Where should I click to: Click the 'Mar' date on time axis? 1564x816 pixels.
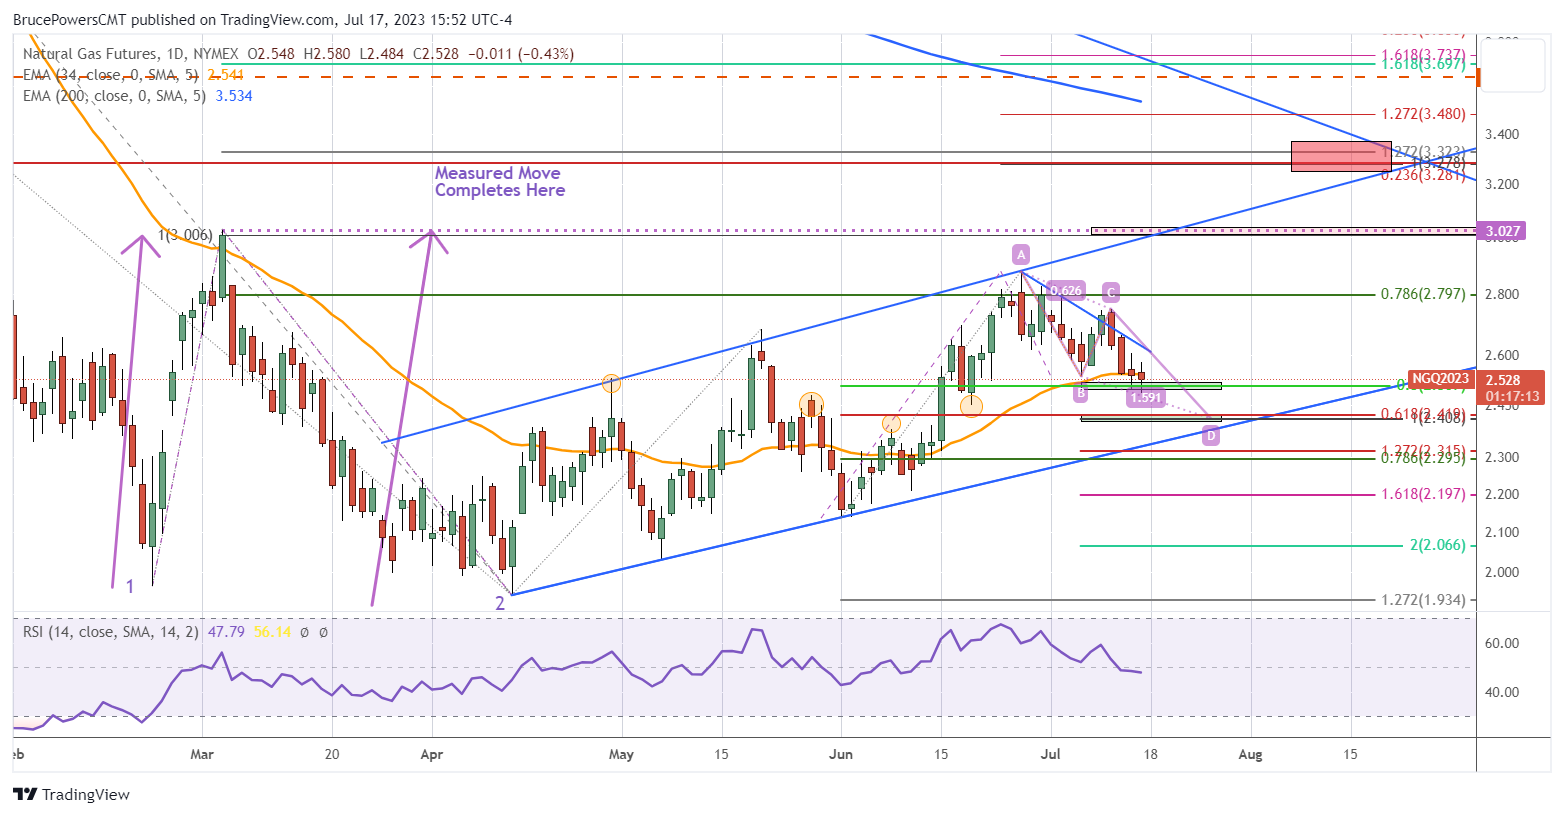click(202, 754)
